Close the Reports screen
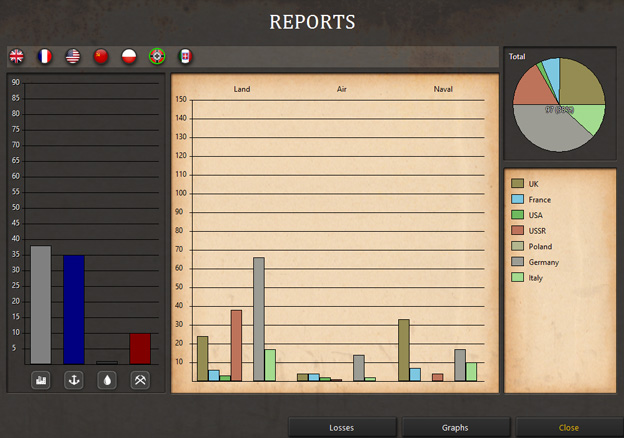This screenshot has width=624, height=438. tap(569, 428)
